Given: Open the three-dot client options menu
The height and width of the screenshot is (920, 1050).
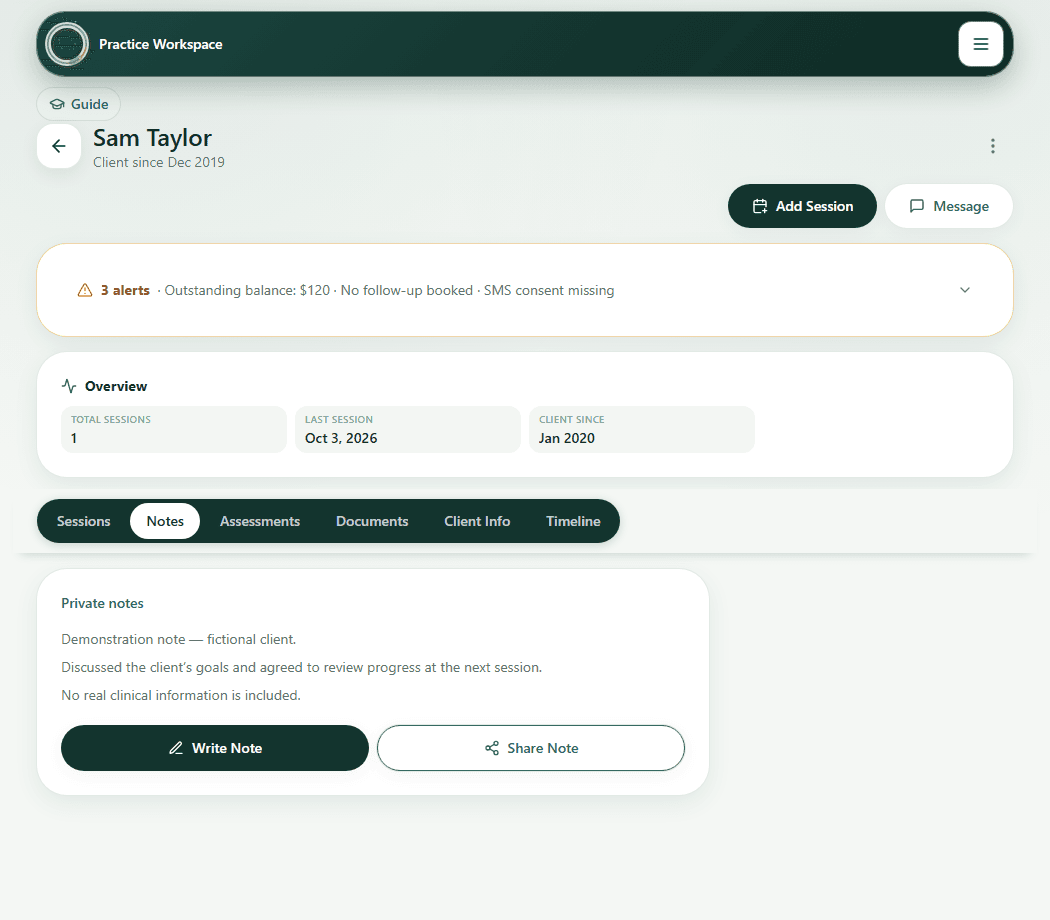Looking at the screenshot, I should click(x=992, y=146).
